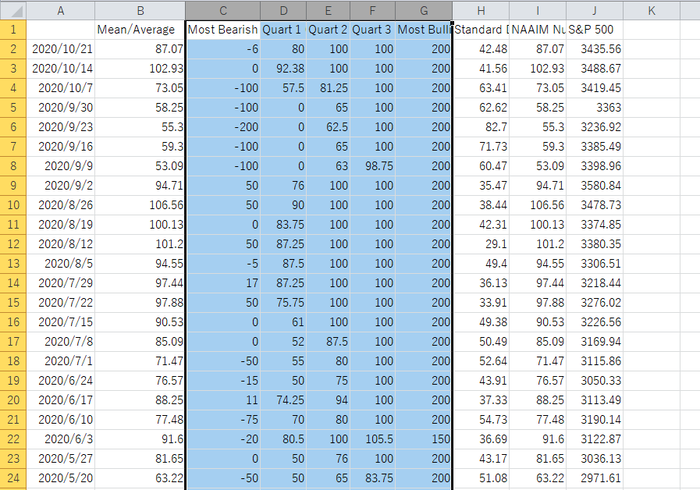
Task: Click Most Bullish value 150
Action: 424,439
